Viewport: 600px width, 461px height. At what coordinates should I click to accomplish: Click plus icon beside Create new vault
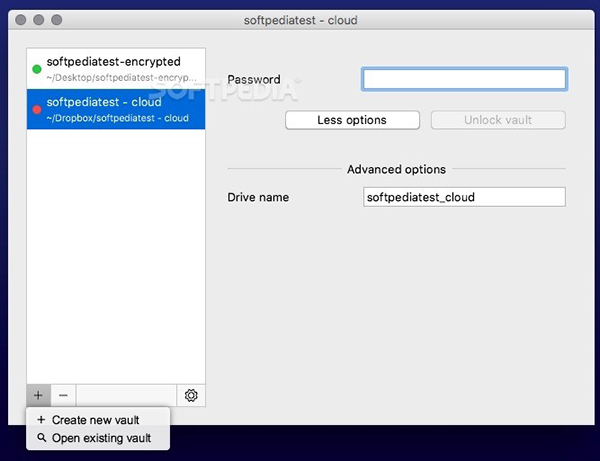[x=41, y=420]
